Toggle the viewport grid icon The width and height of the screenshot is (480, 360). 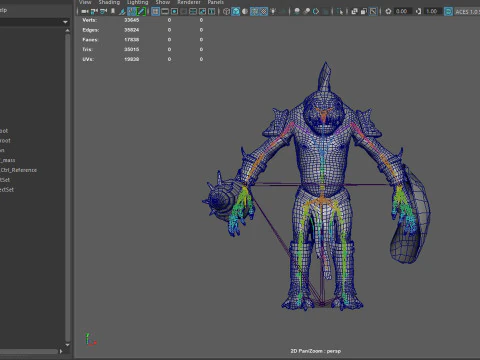click(x=156, y=11)
